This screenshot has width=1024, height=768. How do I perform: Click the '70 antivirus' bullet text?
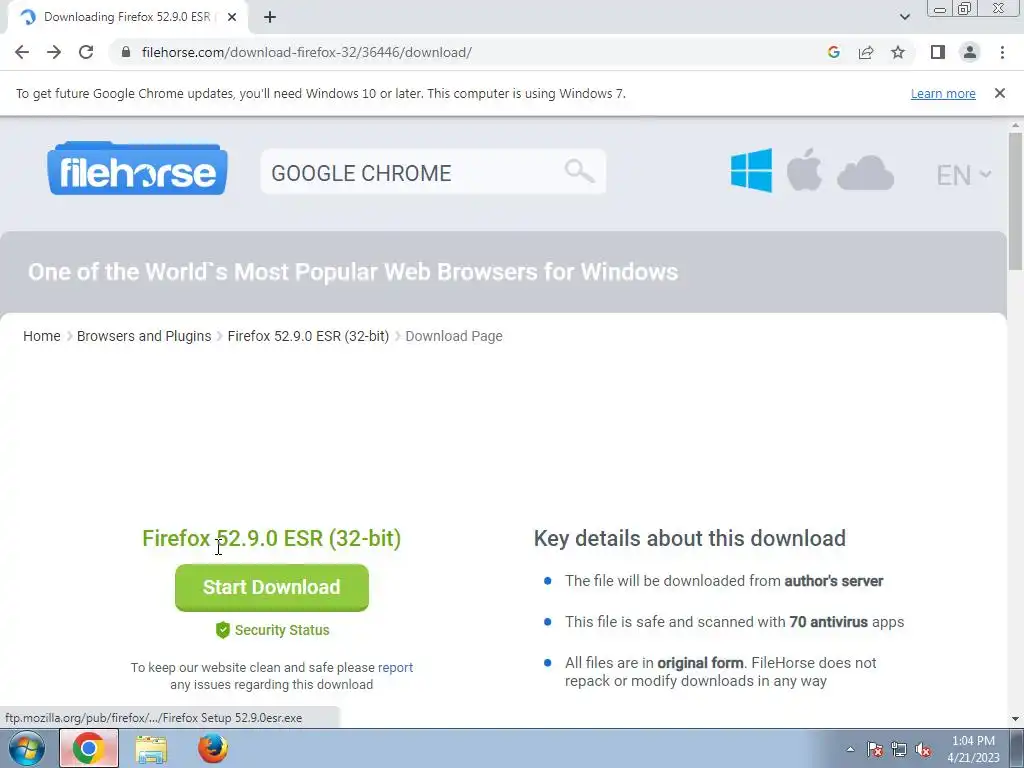click(x=828, y=622)
